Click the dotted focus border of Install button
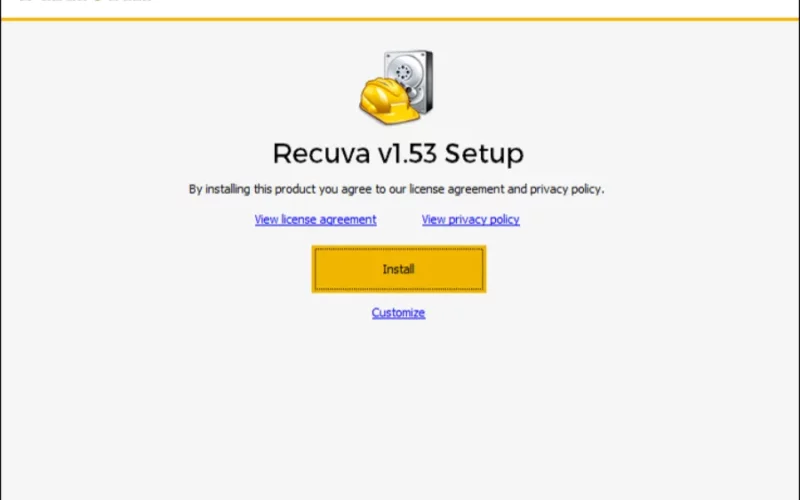The width and height of the screenshot is (800, 500). tap(398, 249)
